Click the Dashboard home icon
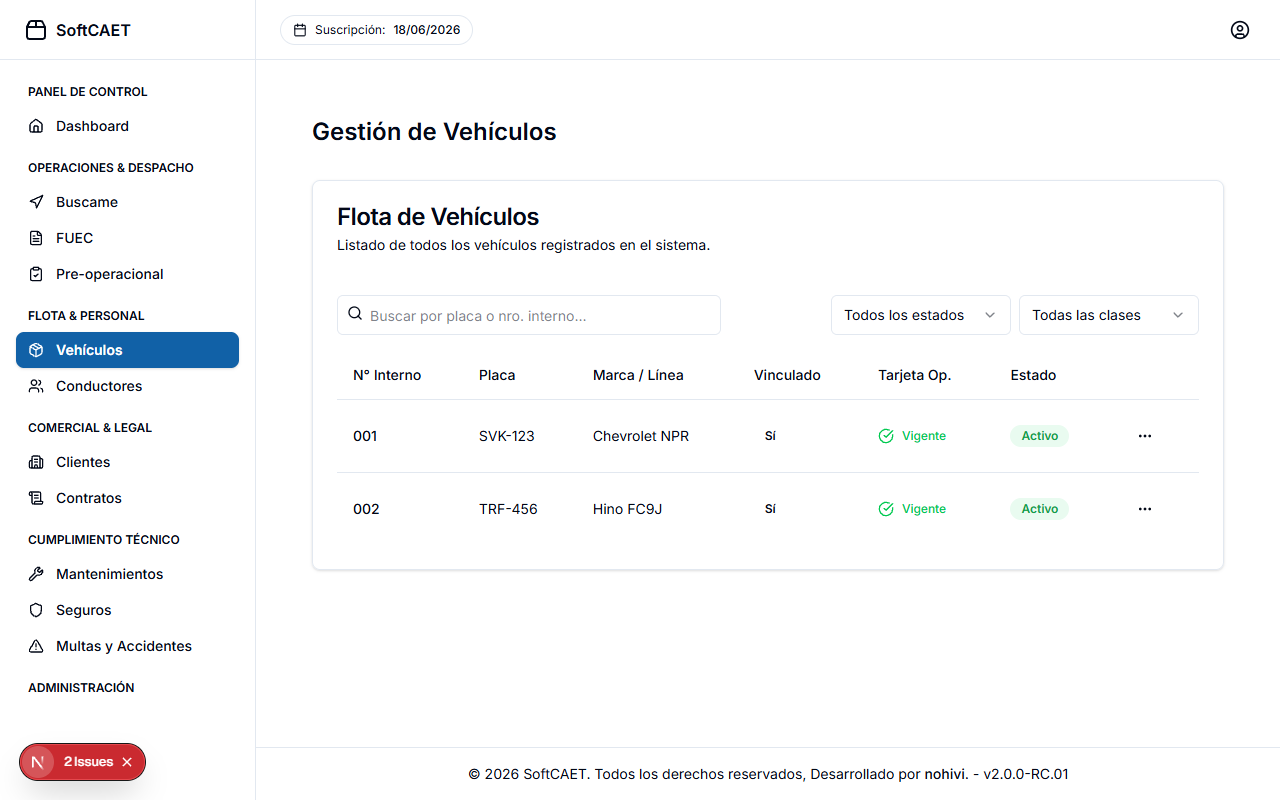This screenshot has width=1280, height=800. [x=36, y=126]
